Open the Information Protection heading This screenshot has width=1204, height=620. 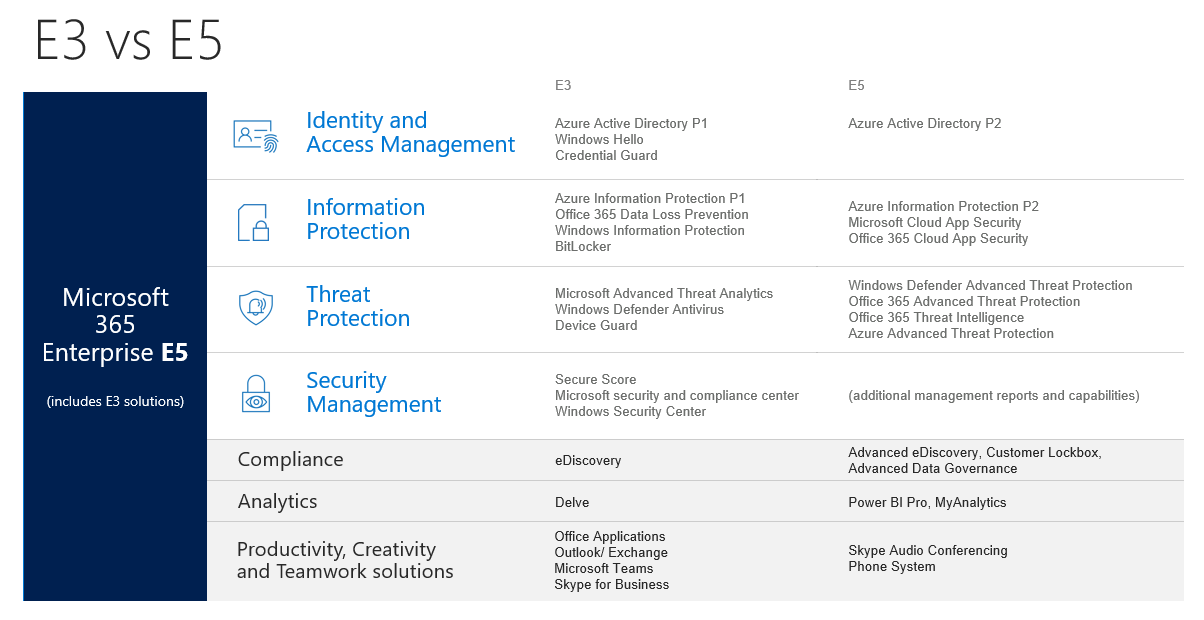coord(365,219)
